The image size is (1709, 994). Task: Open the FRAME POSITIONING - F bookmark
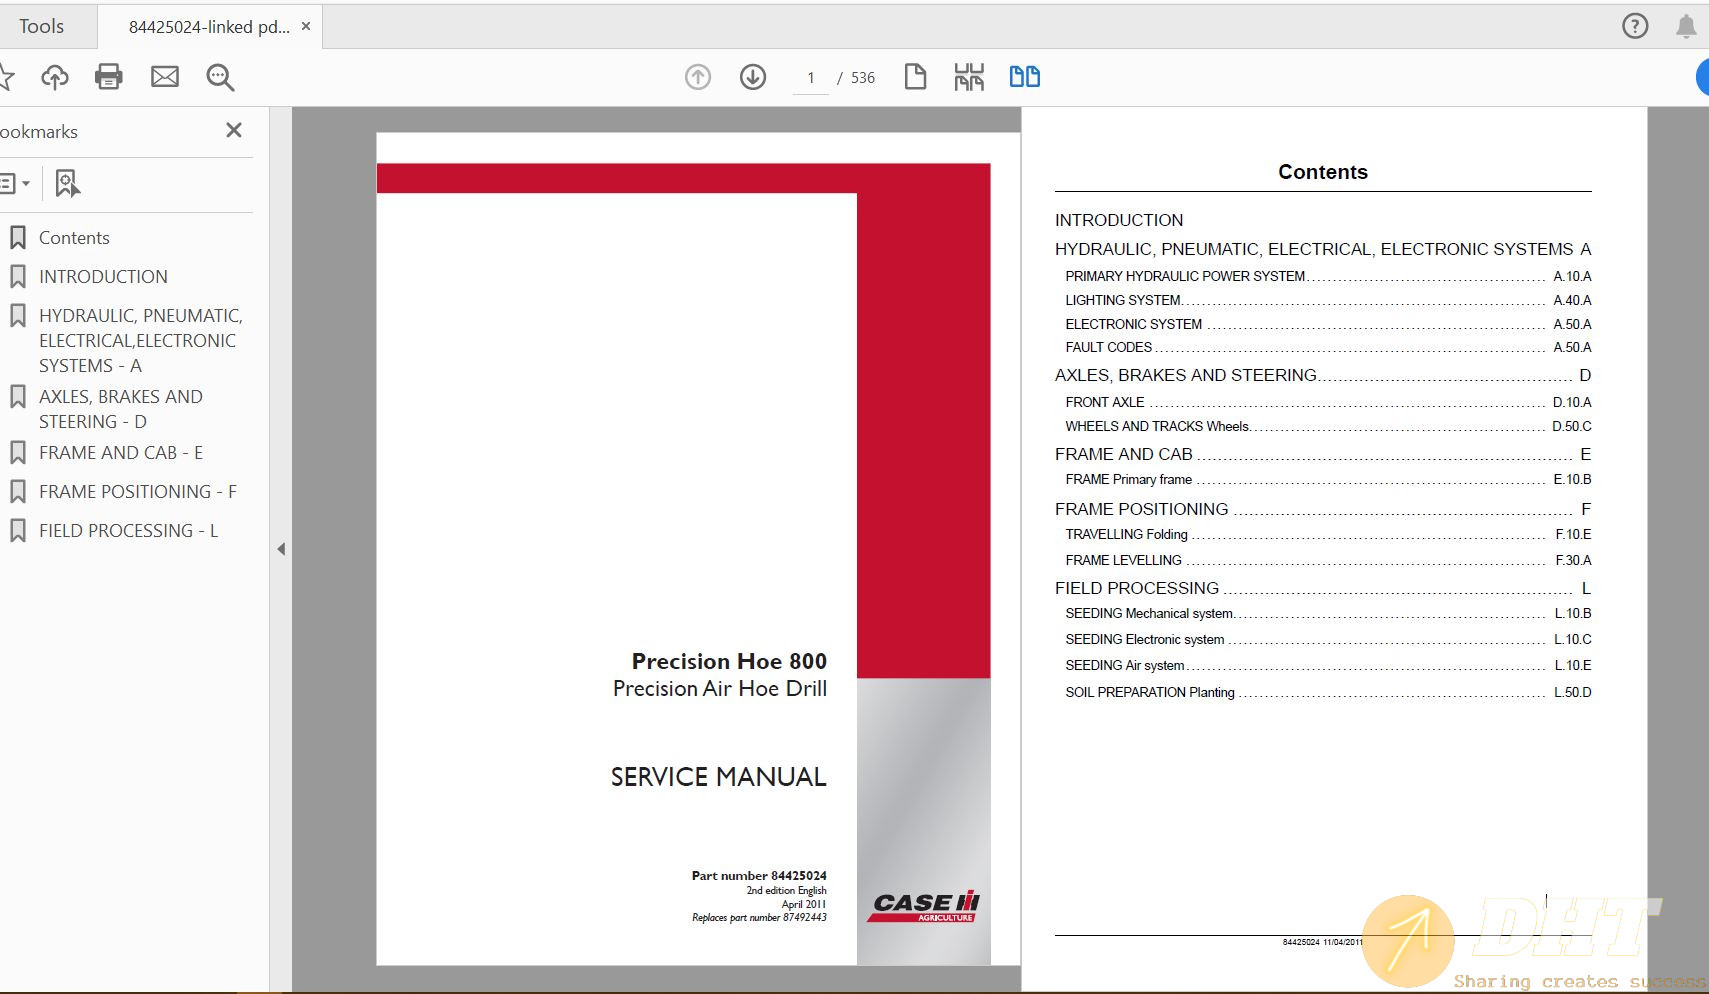point(138,492)
